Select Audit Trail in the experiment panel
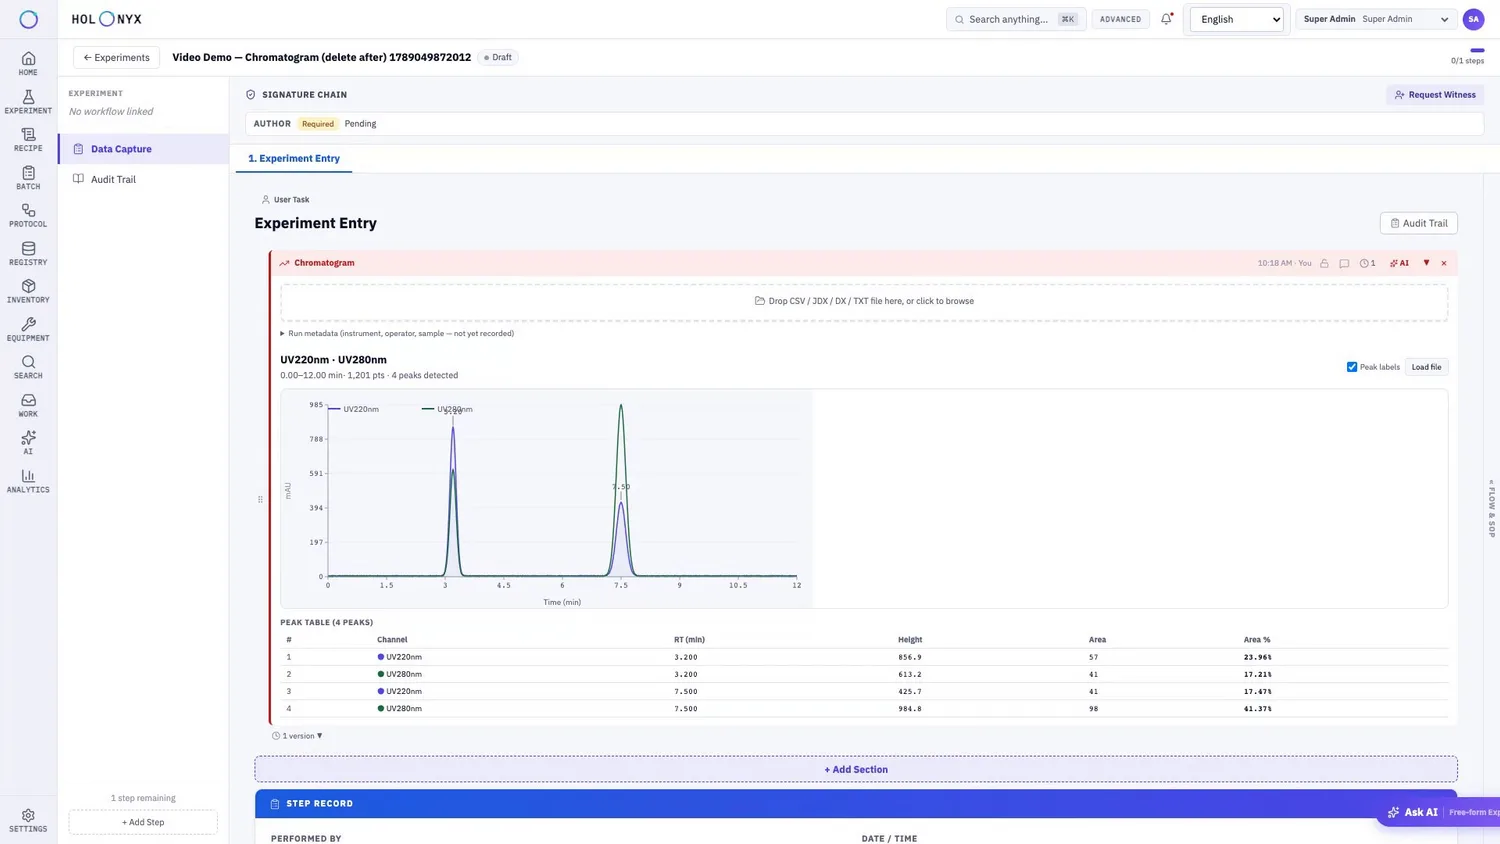Screen dimensions: 1500x844 point(143,179)
